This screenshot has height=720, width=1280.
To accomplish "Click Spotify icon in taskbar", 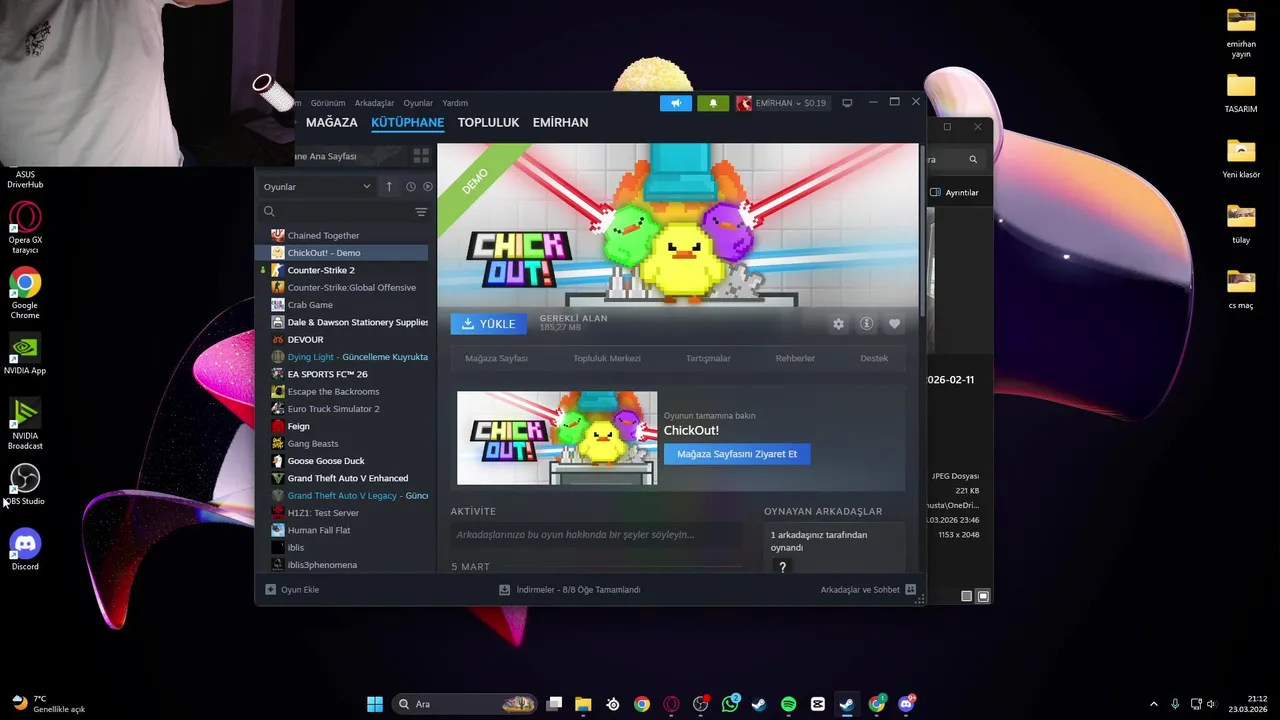I will point(788,704).
